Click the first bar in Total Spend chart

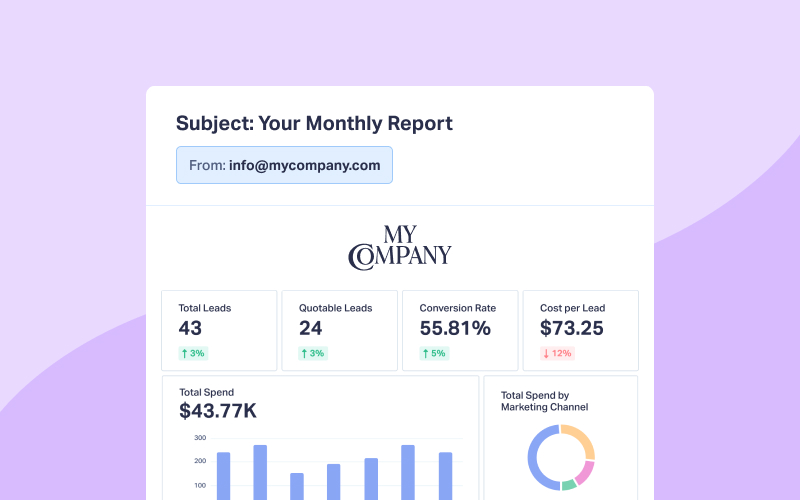224,476
